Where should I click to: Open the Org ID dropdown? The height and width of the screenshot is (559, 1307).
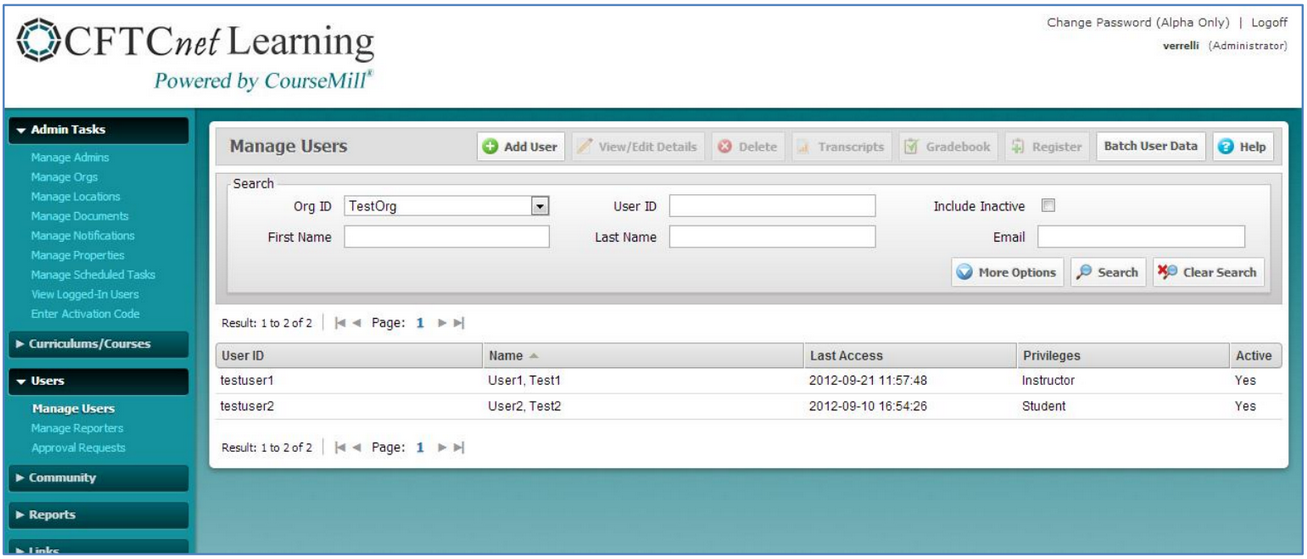pyautogui.click(x=540, y=206)
